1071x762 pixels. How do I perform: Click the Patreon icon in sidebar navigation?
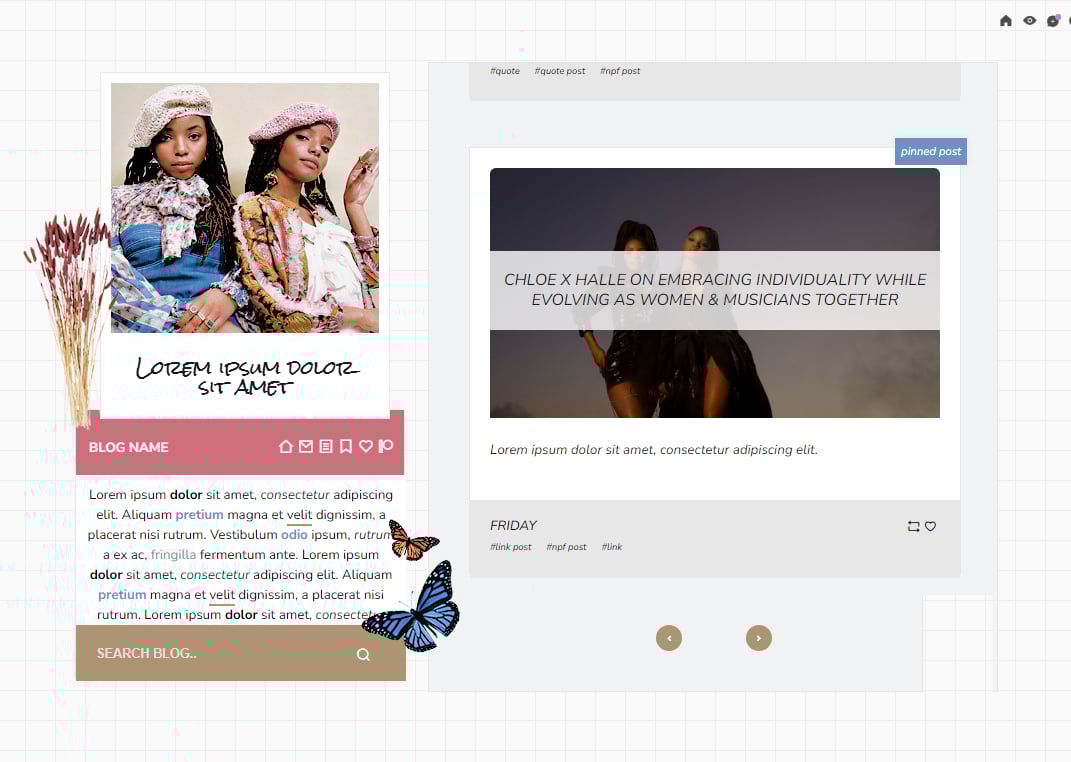point(386,447)
